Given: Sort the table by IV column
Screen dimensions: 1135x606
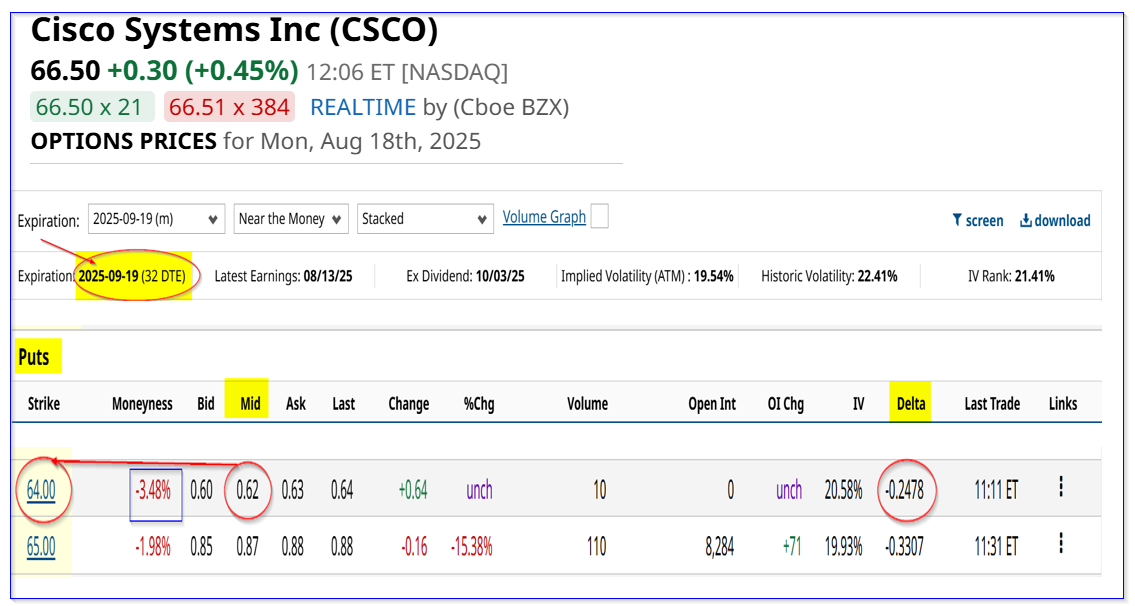Looking at the screenshot, I should [858, 404].
